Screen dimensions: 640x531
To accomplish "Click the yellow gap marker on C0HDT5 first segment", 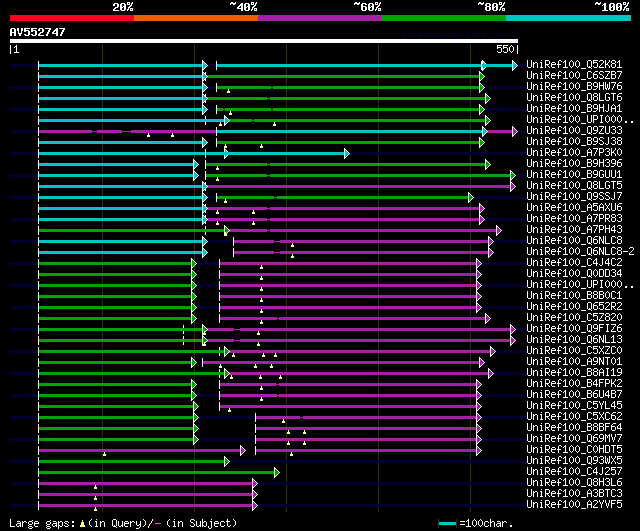I will point(104,454).
